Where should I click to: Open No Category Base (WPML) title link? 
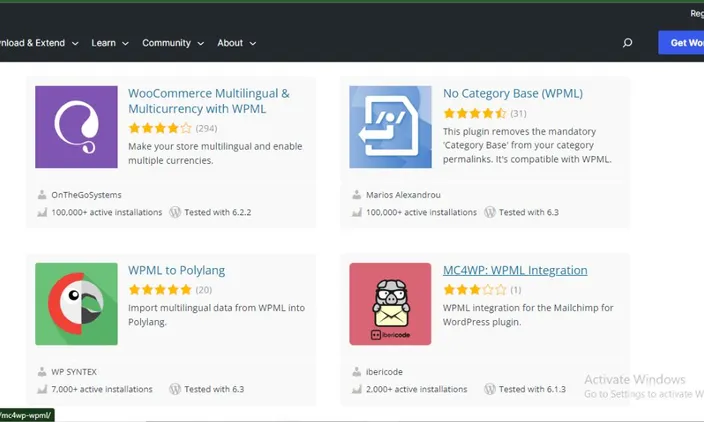(513, 93)
